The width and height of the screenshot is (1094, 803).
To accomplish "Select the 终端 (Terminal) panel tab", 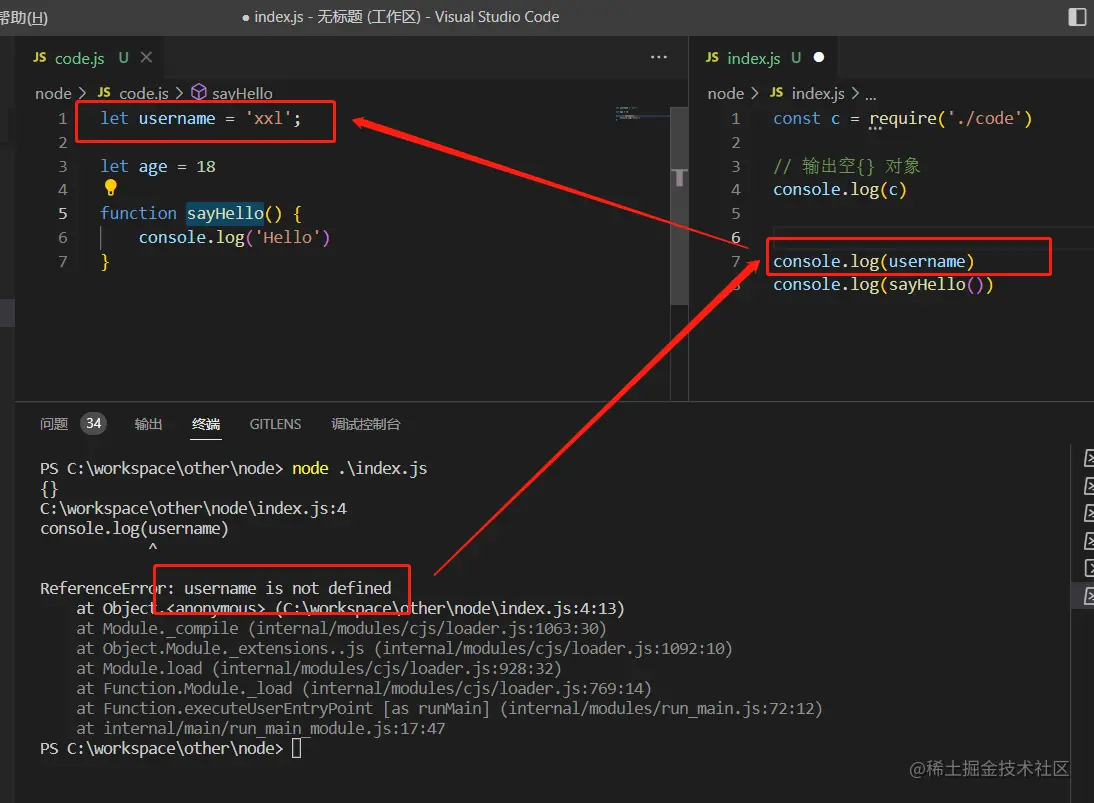I will tap(206, 424).
